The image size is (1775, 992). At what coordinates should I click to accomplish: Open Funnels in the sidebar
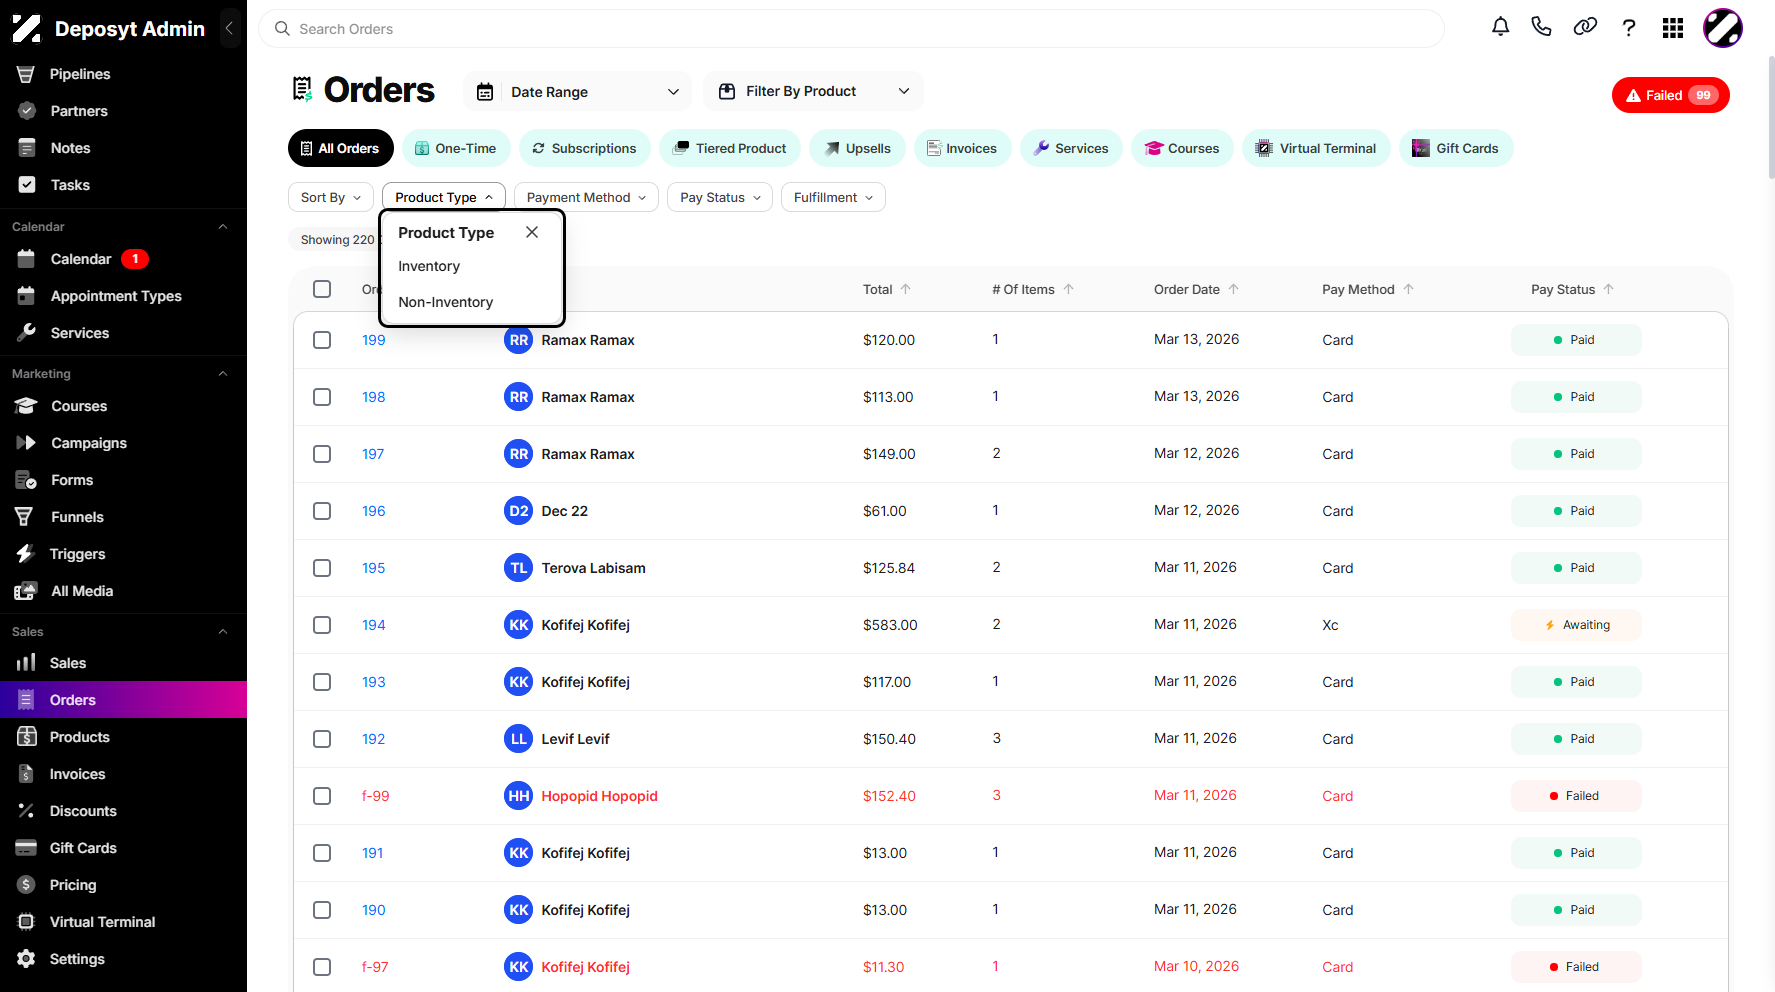tap(77, 517)
